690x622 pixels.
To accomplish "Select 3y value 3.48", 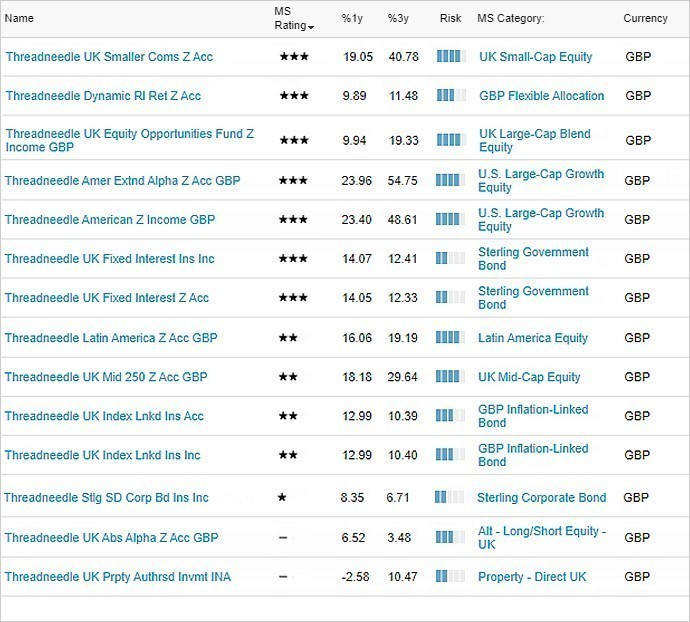I will pyautogui.click(x=399, y=537).
